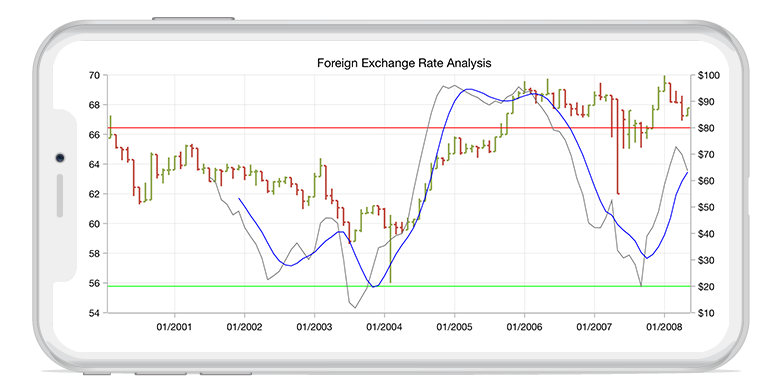This screenshot has height=391, width=781.
Task: Click the $40 label on right axis
Action: click(707, 234)
